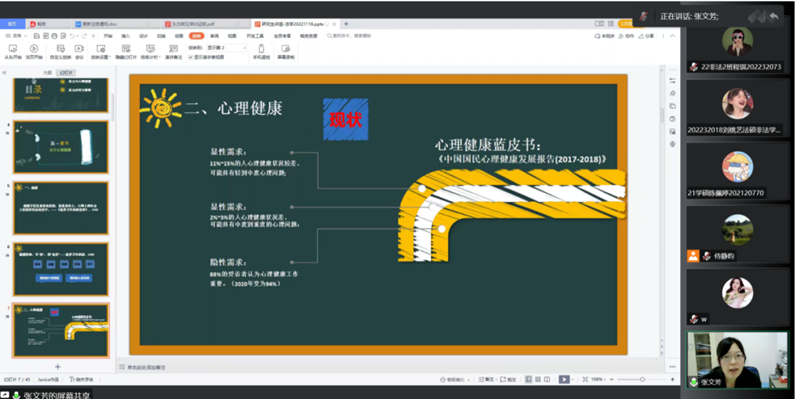This screenshot has width=795, height=399.
Task: Click the phone remote (手机遥控) icon
Action: (261, 49)
